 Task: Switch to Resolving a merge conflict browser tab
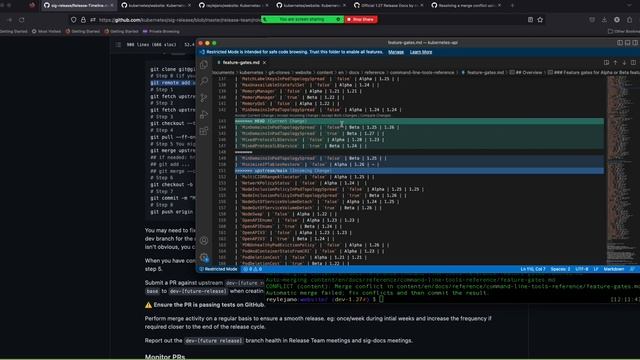click(x=467, y=5)
